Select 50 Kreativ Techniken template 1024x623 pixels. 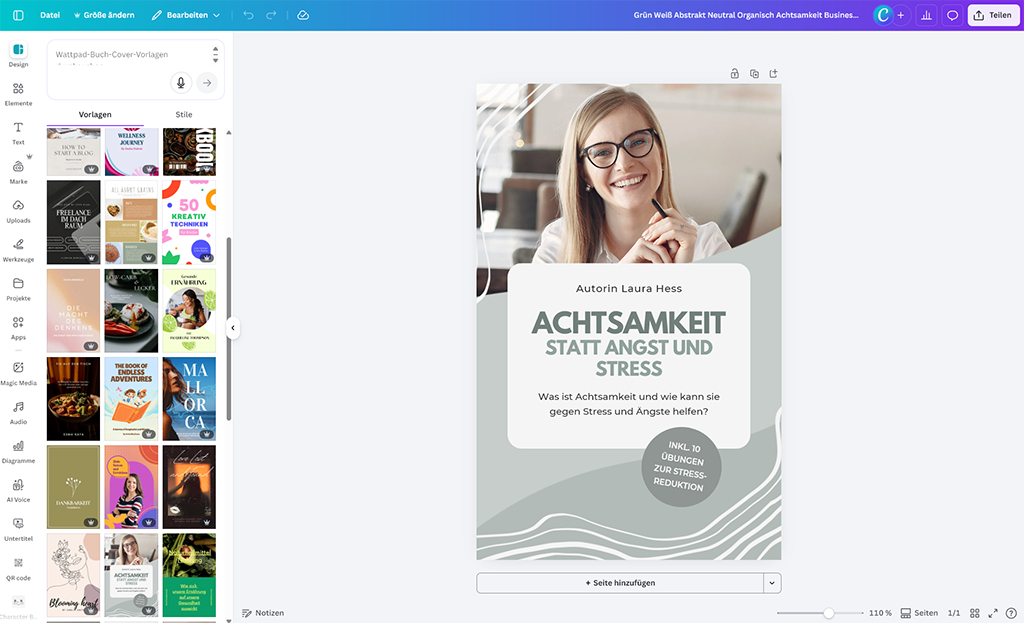point(189,222)
